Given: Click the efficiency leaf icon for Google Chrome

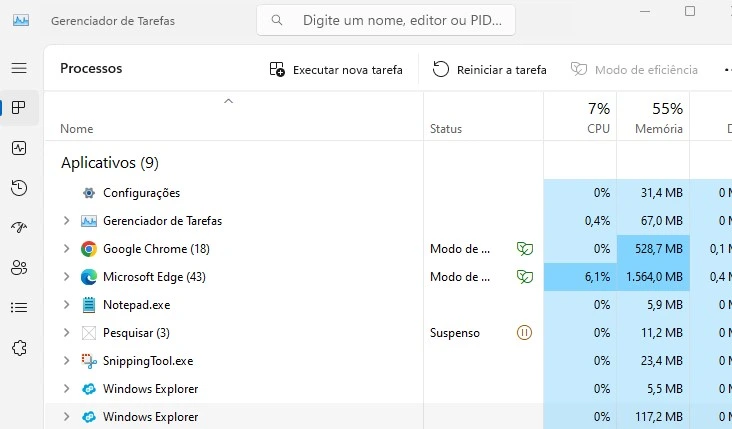Looking at the screenshot, I should point(525,249).
